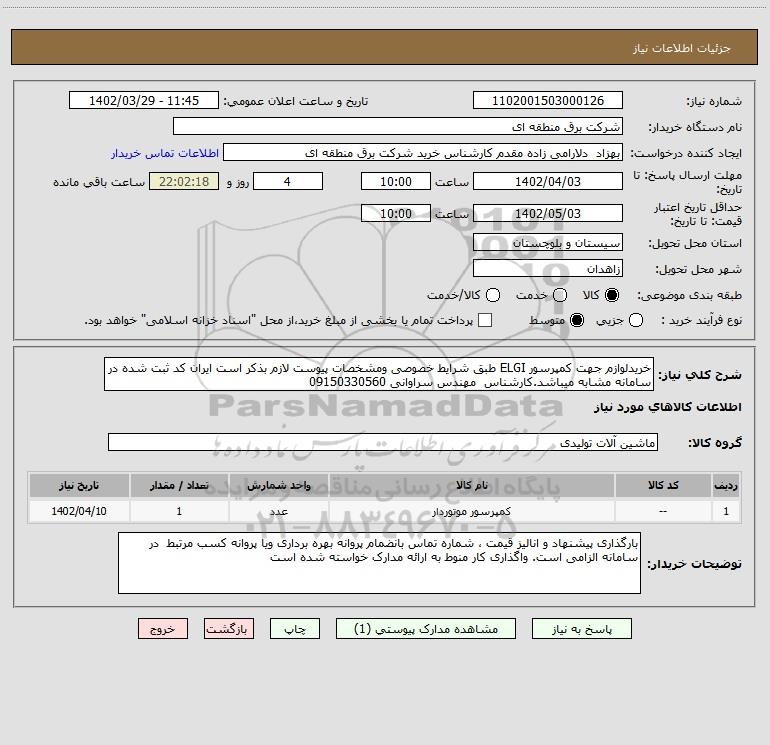
Task: Click the remaining time countdown 22:02:18
Action: coord(184,181)
